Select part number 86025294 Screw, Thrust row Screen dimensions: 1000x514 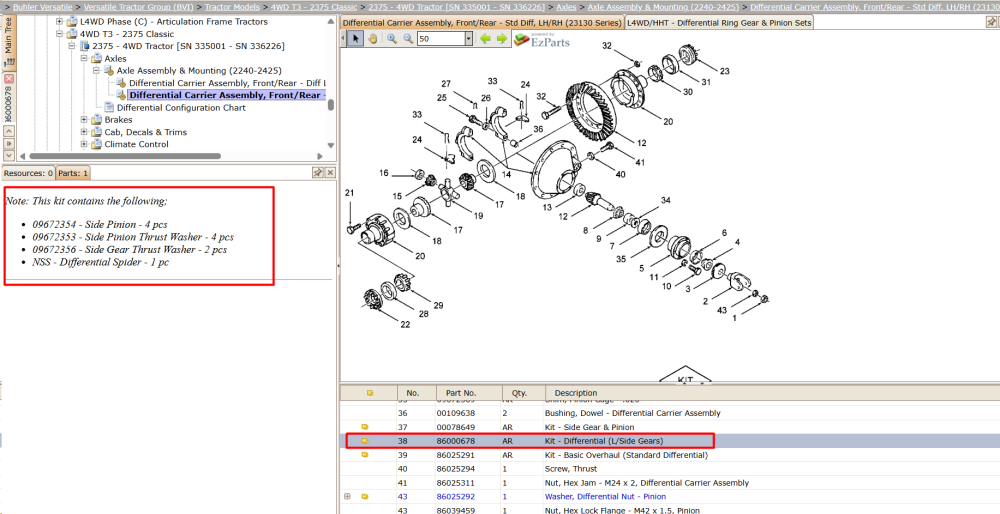pyautogui.click(x=670, y=469)
